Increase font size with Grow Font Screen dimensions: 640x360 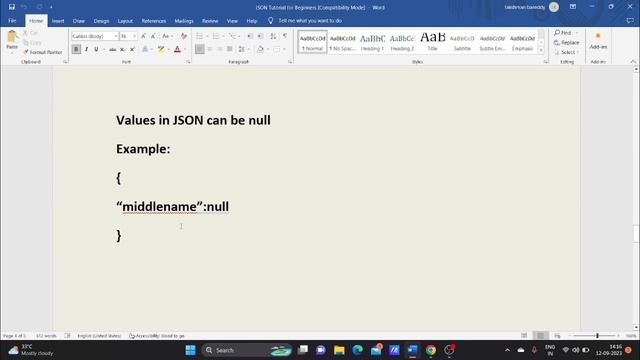143,36
